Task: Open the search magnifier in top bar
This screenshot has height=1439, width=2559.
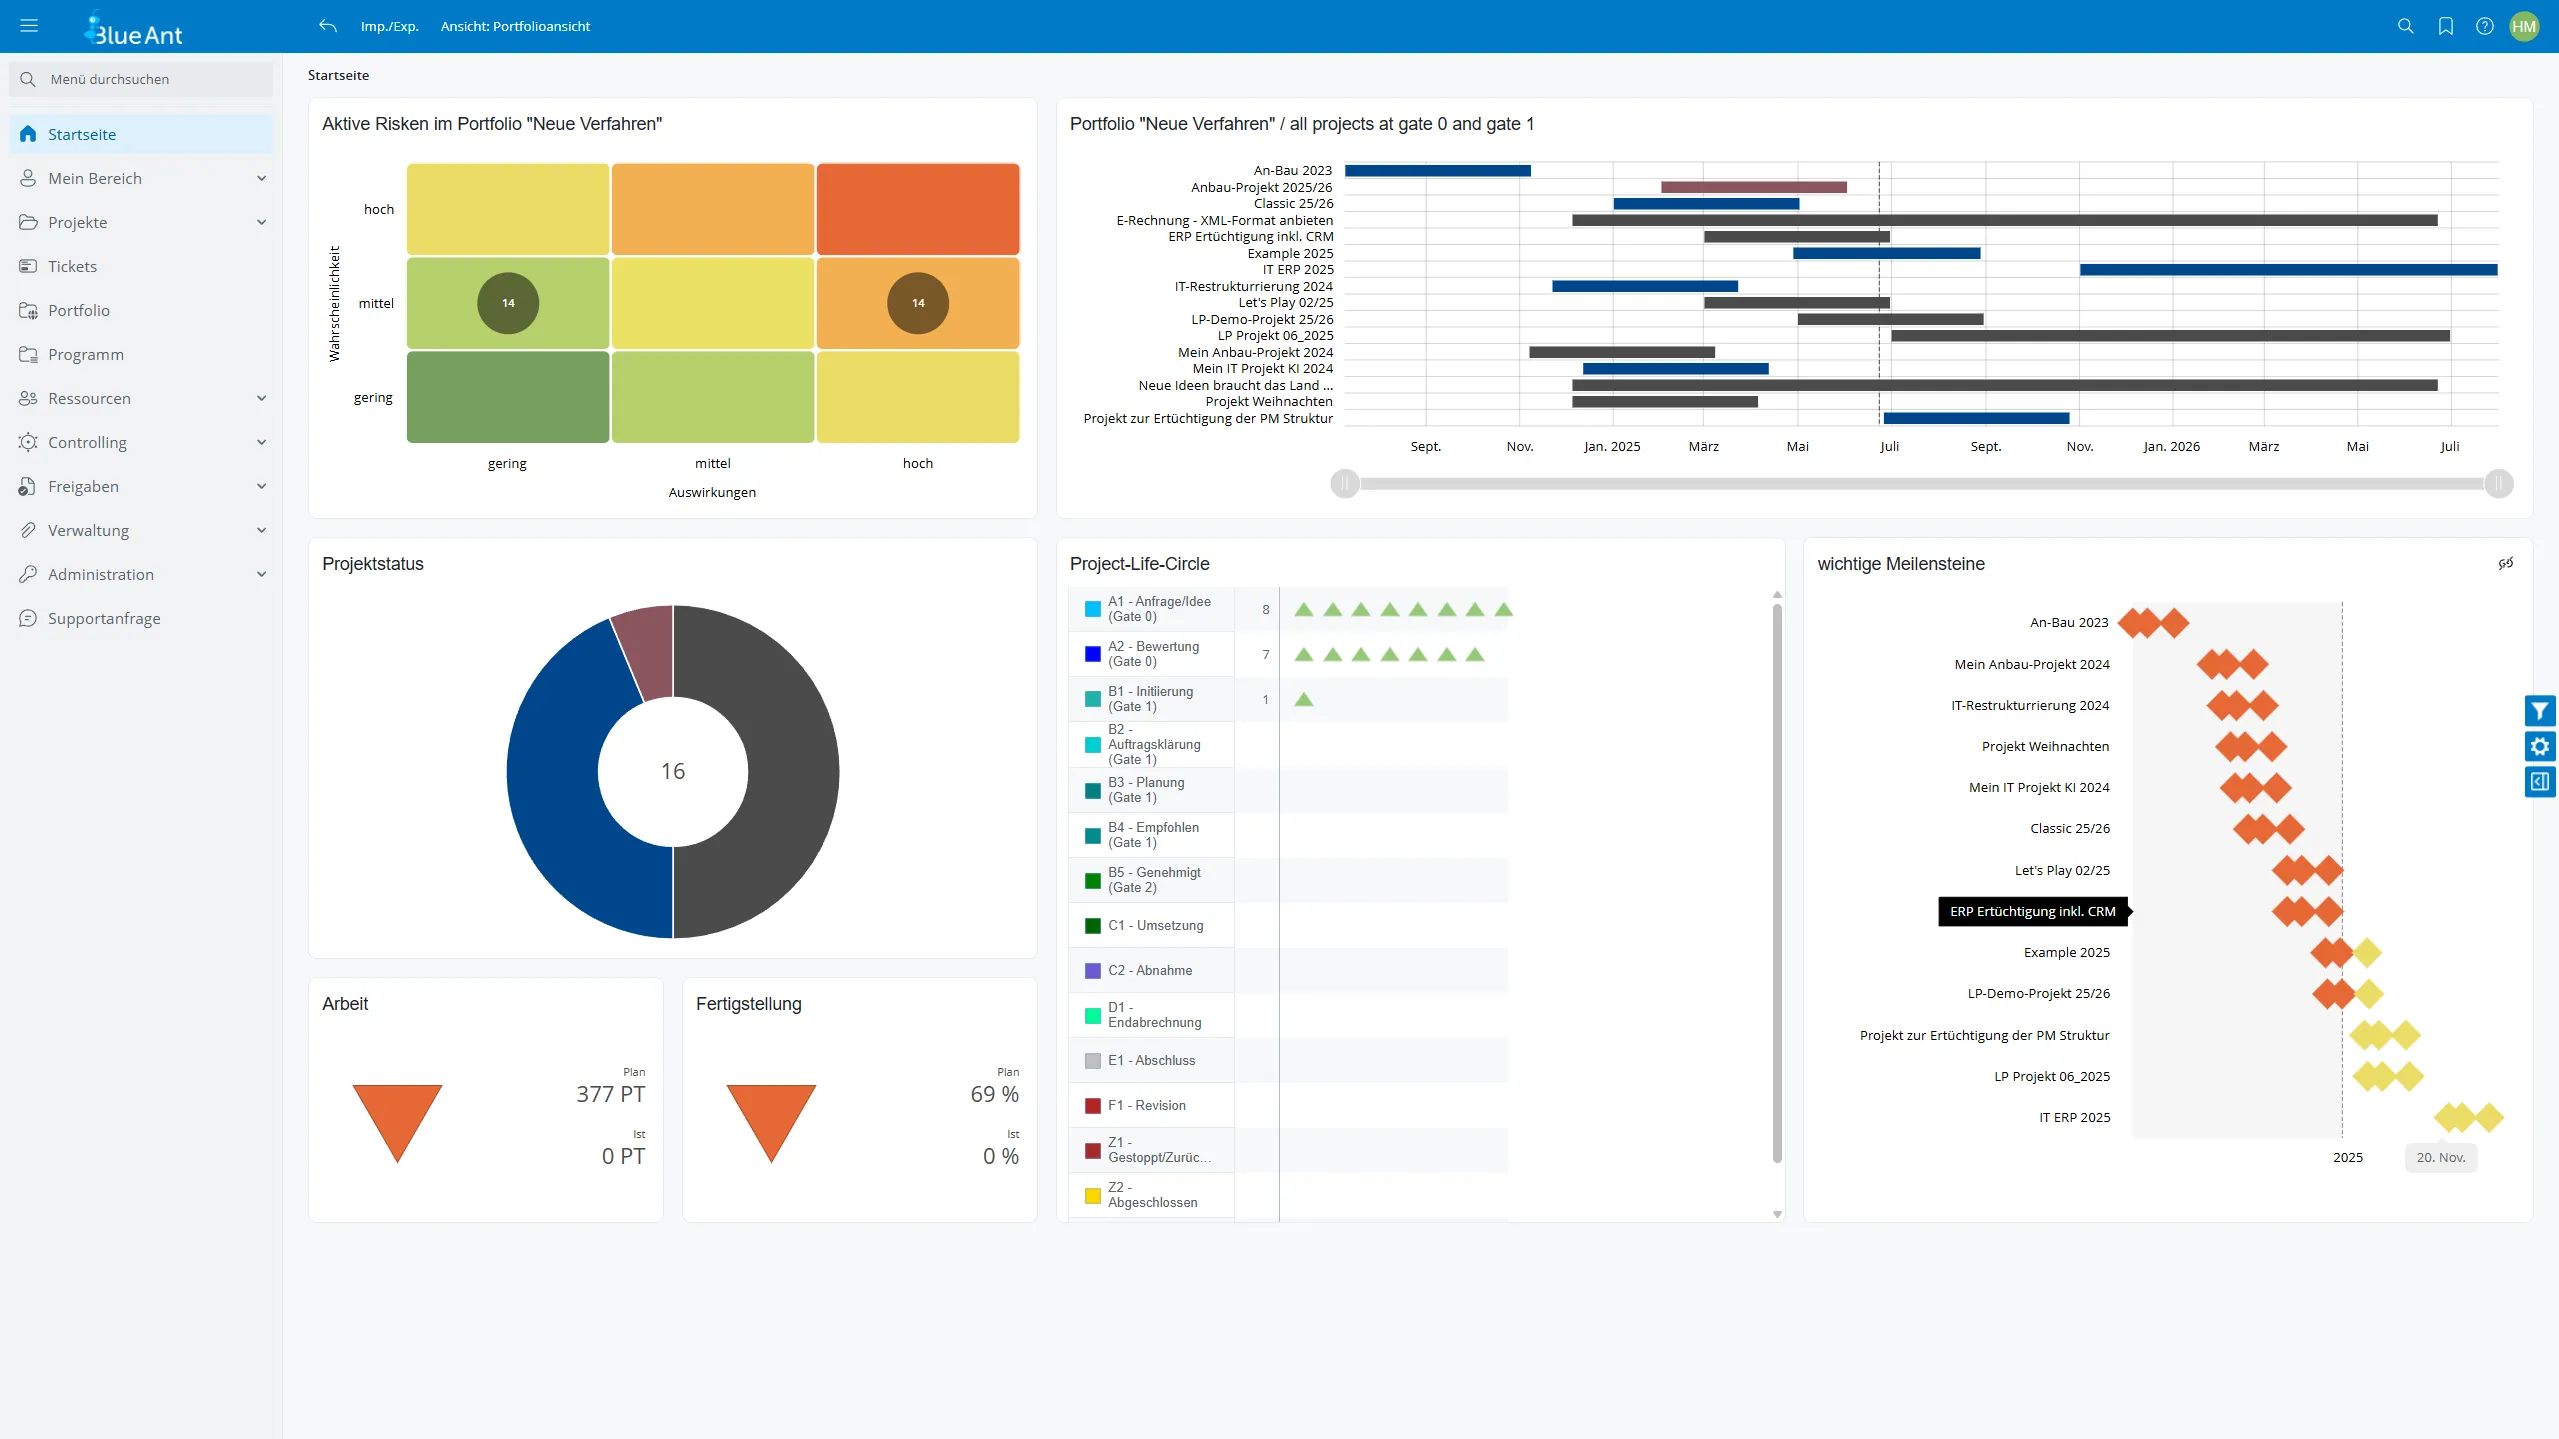Action: pyautogui.click(x=2405, y=26)
